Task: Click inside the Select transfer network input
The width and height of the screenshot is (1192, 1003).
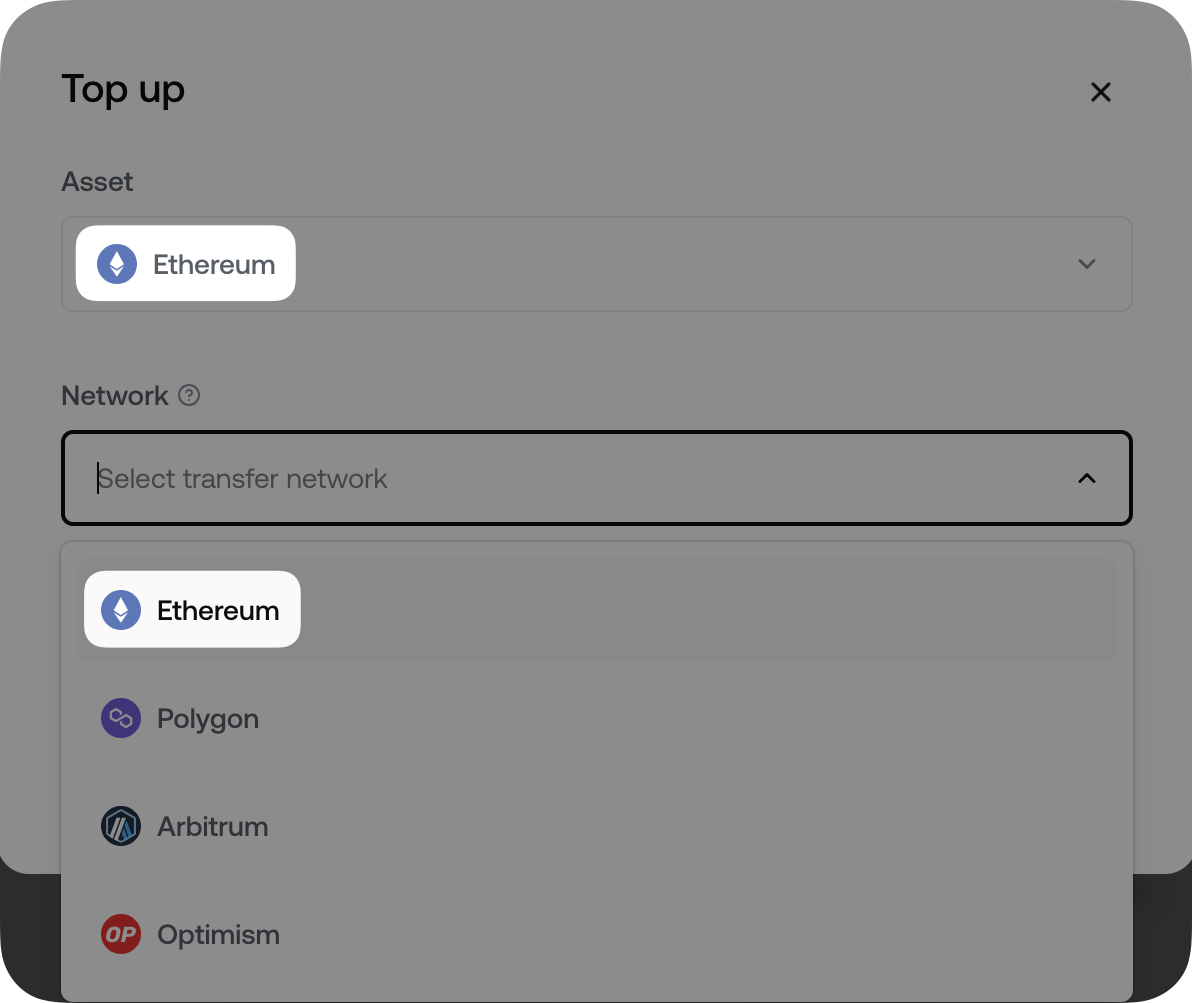Action: [x=400, y=478]
